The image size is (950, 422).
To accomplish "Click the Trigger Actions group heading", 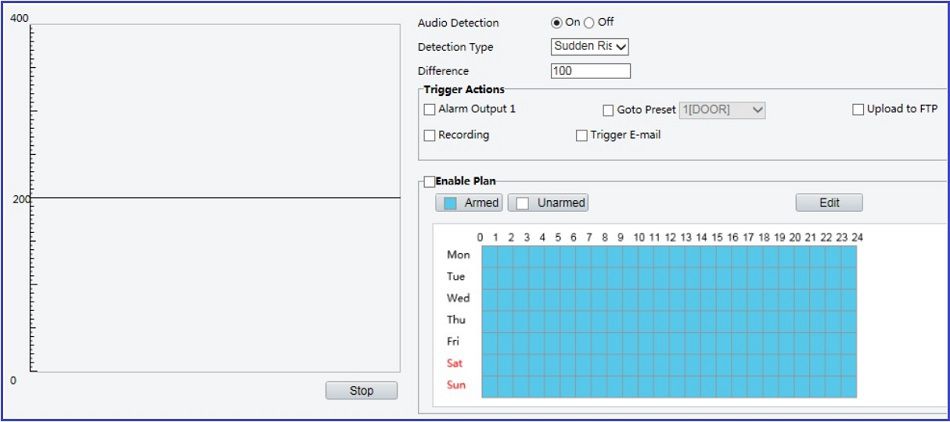I will 464,90.
